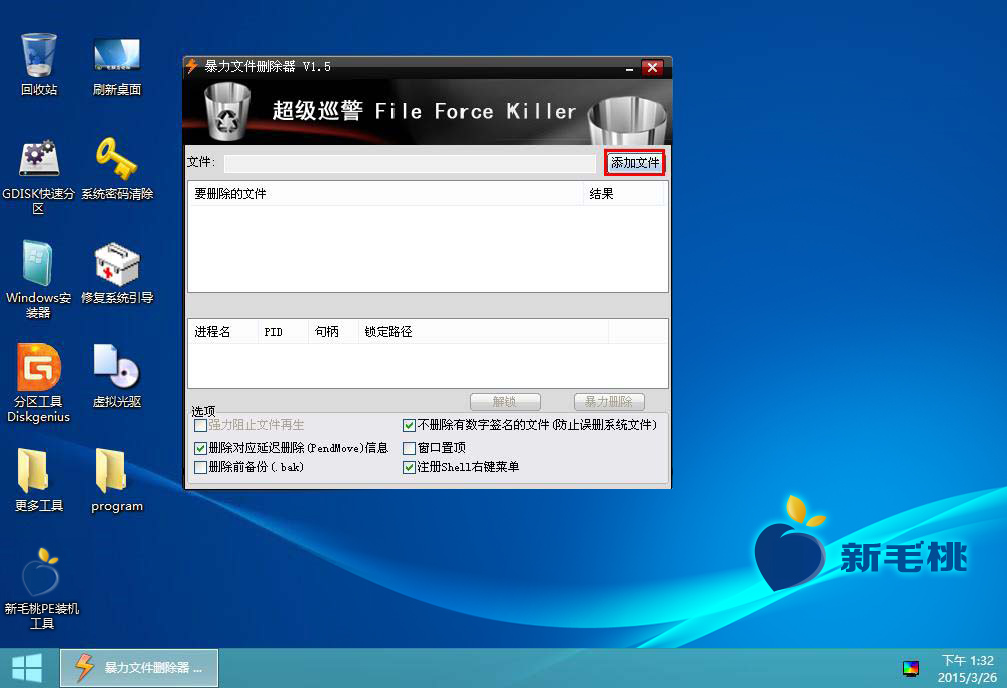The width and height of the screenshot is (1007, 688).
Task: Open 修复系统引导 first-aid kit icon
Action: pos(116,272)
